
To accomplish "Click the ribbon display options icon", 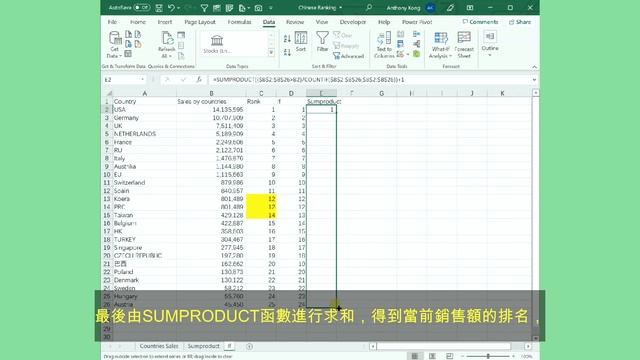I will [470, 8].
